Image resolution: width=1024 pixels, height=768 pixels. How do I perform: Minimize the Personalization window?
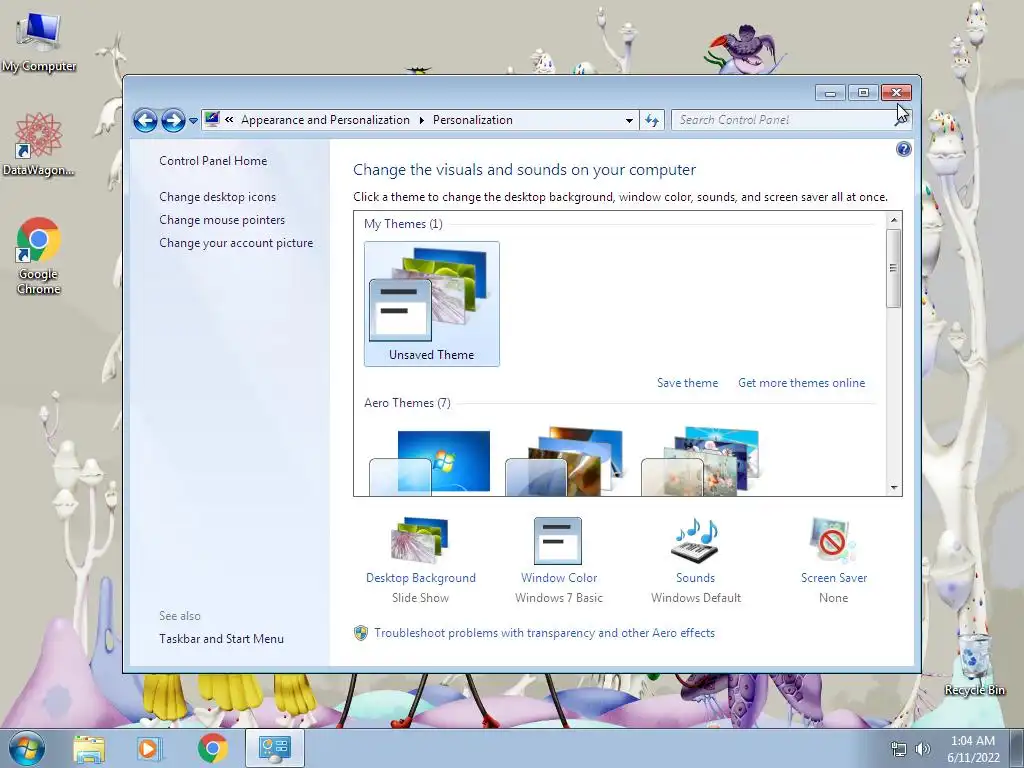pyautogui.click(x=830, y=93)
